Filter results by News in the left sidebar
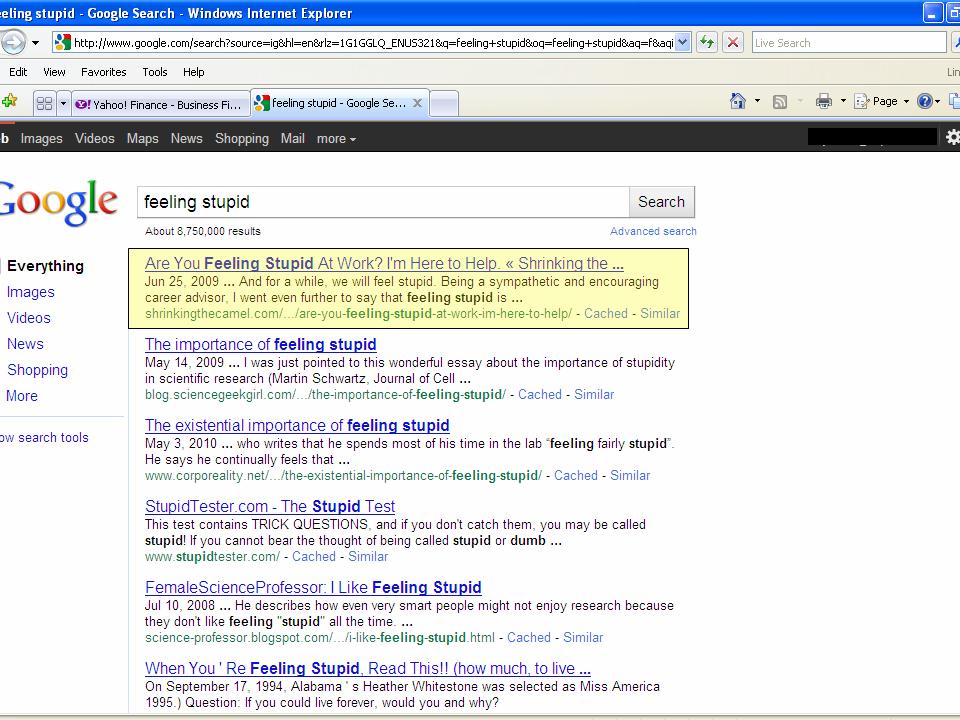 pos(25,343)
